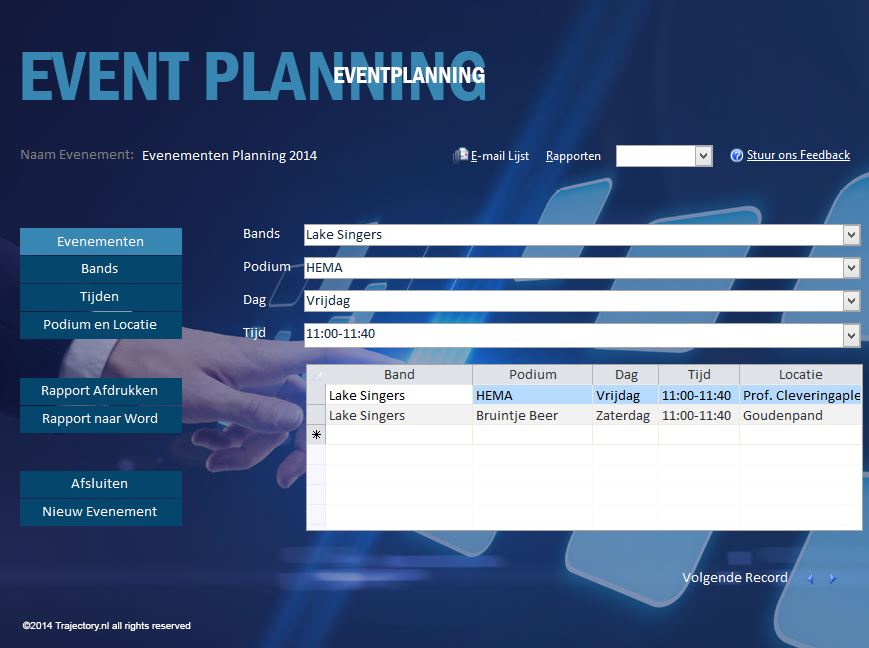
Task: Select Lake Singers cell in Bruintje Beer row
Action: 399,415
